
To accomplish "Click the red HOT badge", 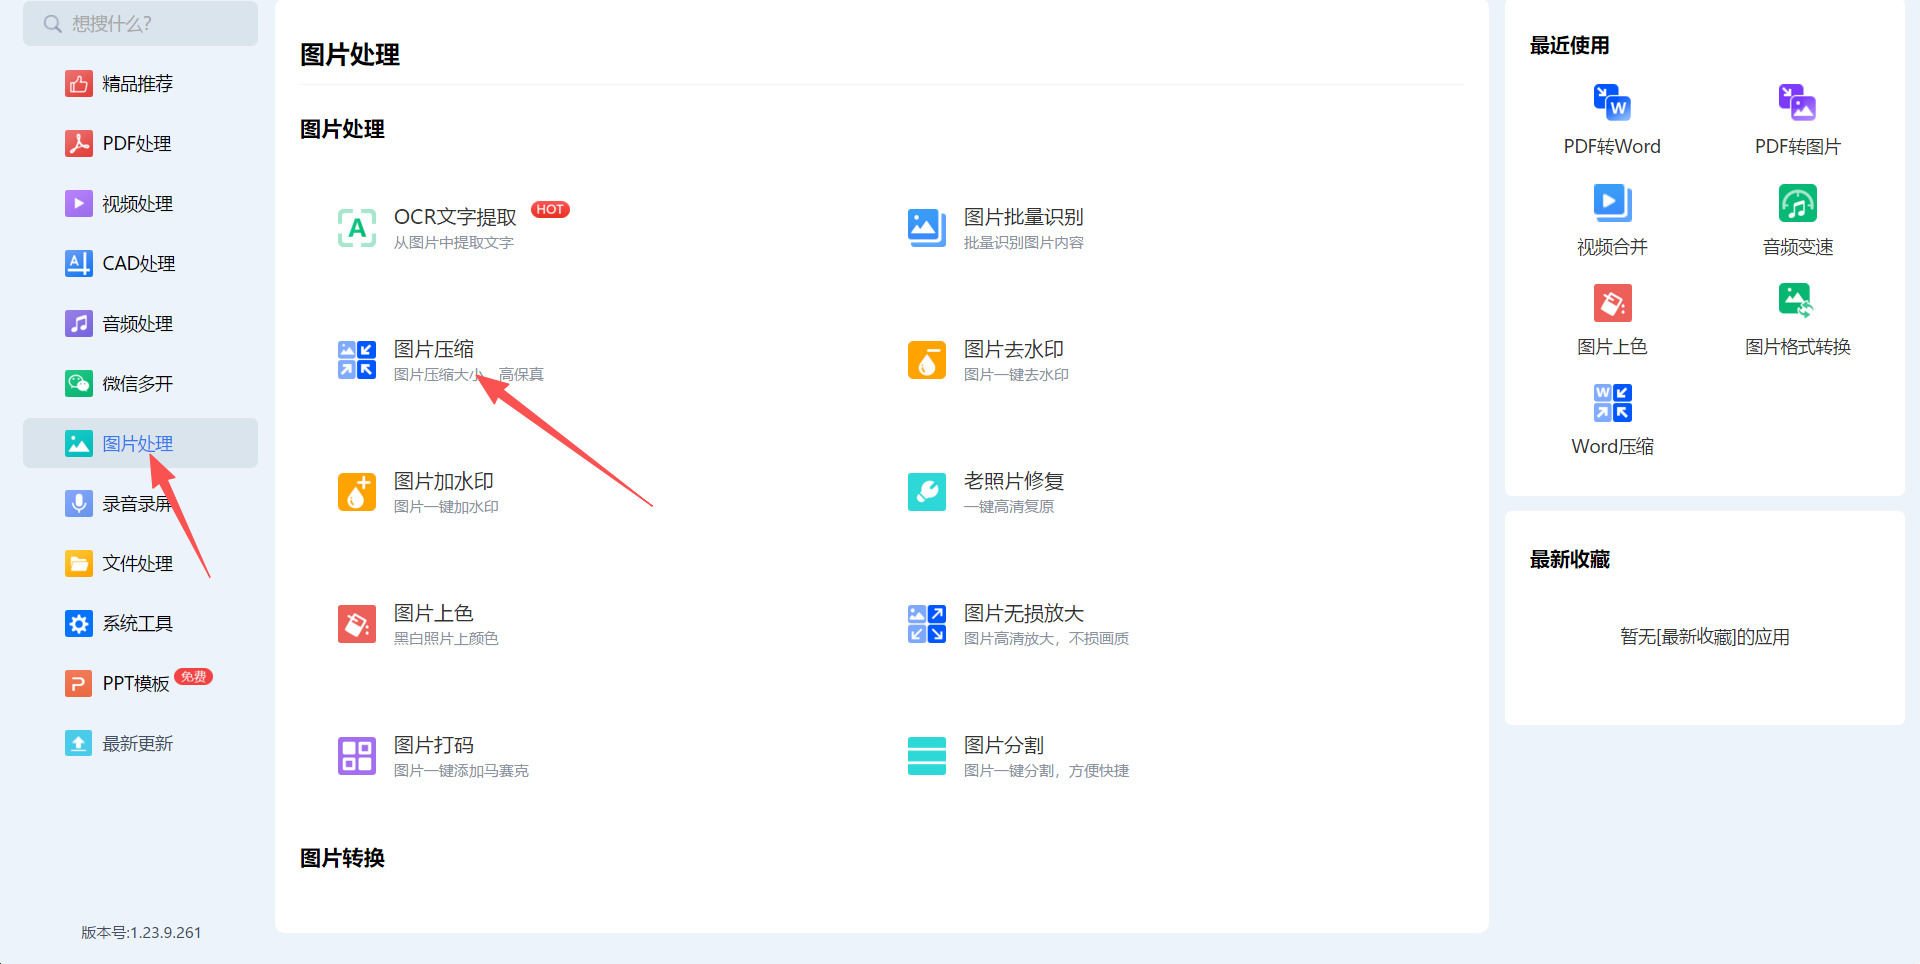I will 550,209.
